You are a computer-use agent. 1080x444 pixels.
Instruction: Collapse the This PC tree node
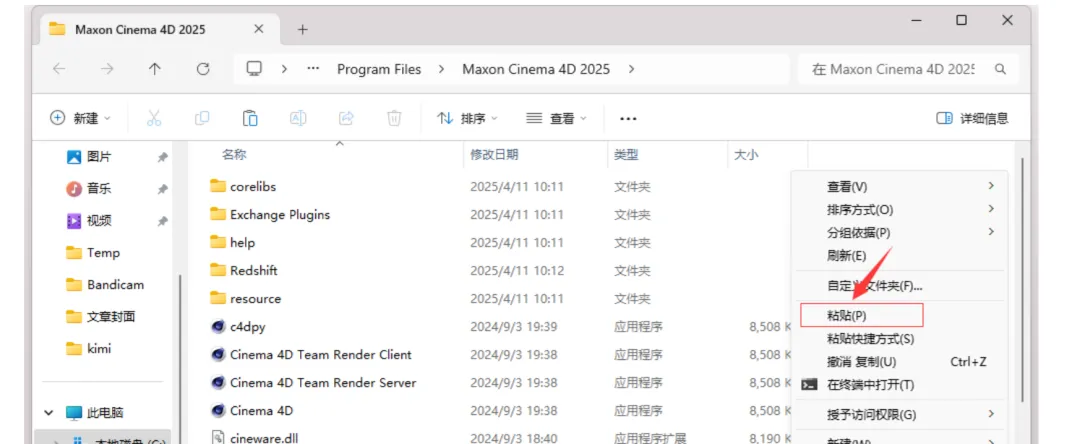(49, 413)
